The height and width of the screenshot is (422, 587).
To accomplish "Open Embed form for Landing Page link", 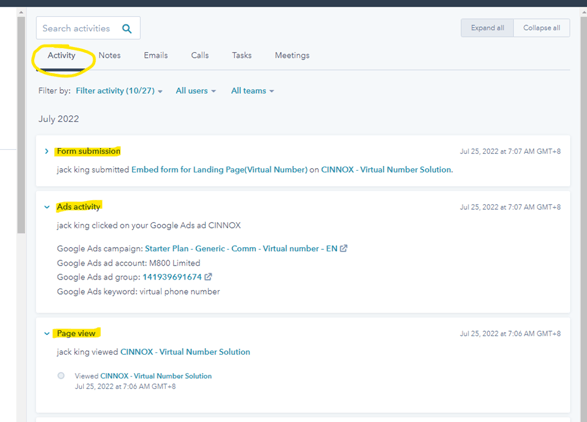I will pos(219,170).
